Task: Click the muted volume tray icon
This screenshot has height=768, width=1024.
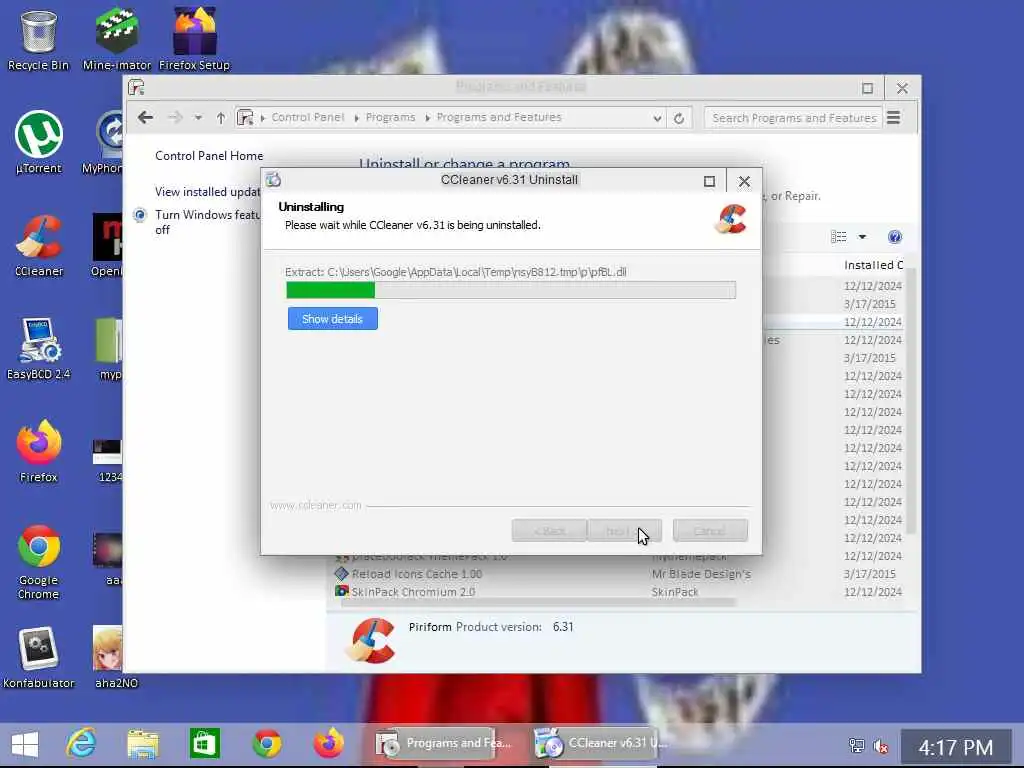Action: 881,746
